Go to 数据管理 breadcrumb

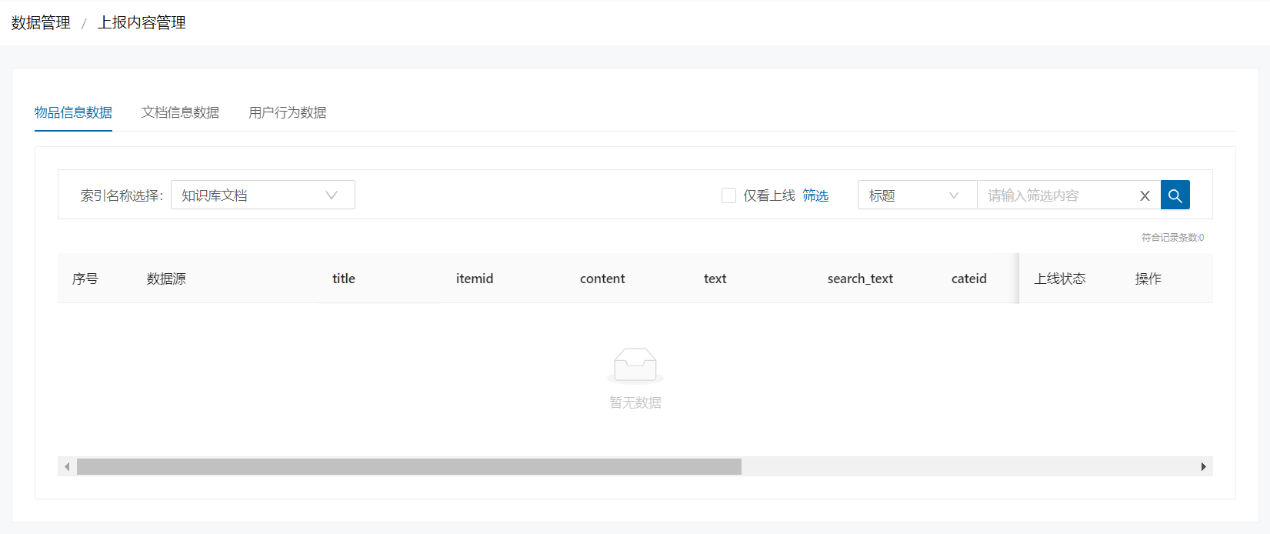pyautogui.click(x=41, y=22)
